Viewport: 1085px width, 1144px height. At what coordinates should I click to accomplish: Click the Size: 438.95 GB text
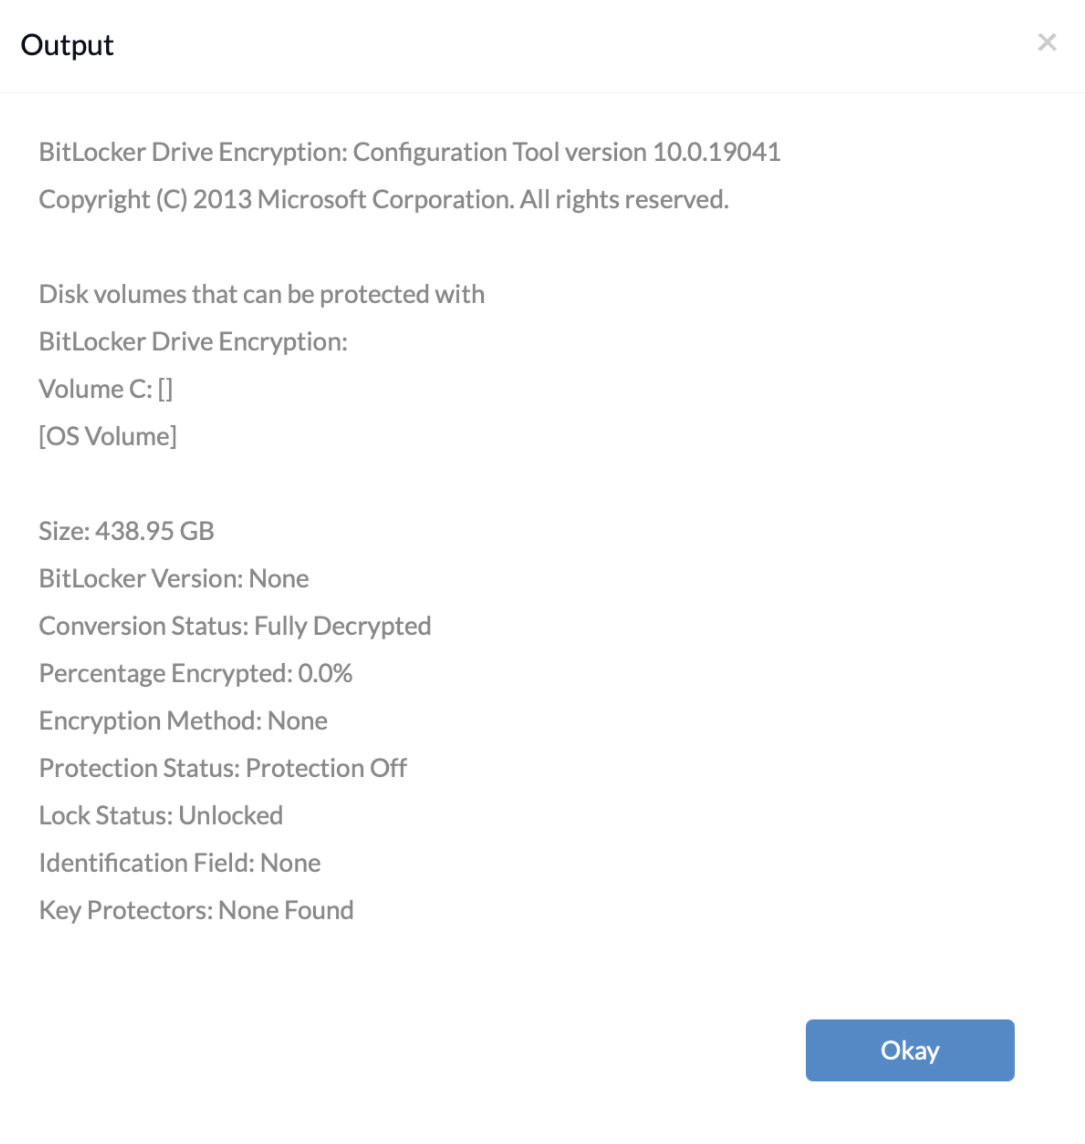click(126, 531)
